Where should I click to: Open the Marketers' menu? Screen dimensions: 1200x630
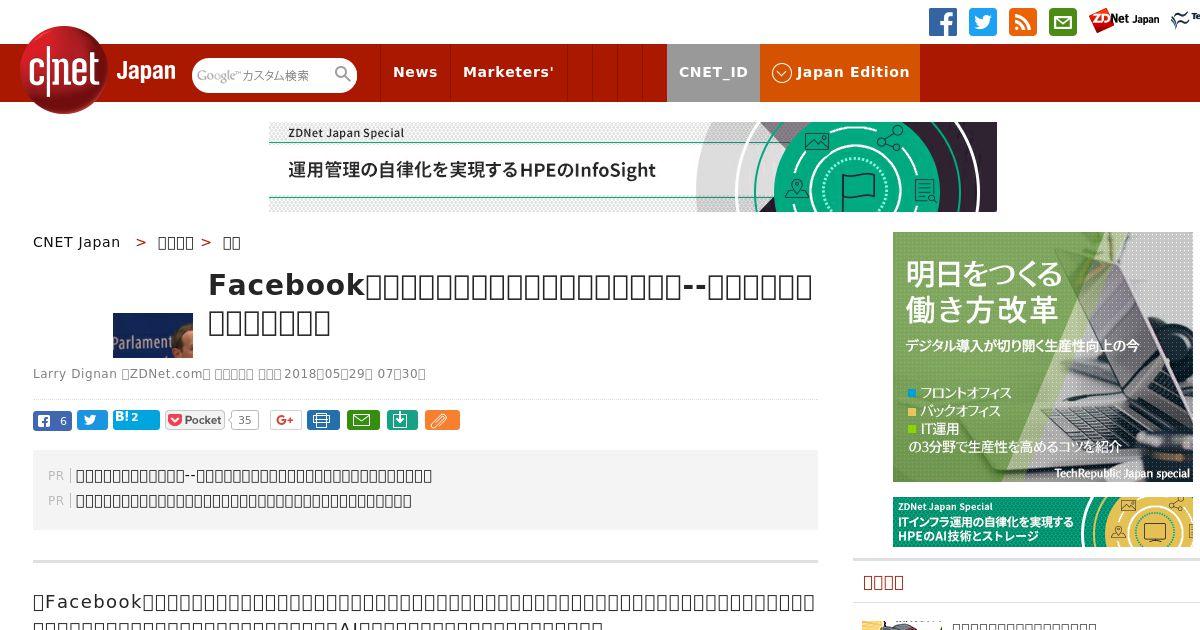[508, 72]
